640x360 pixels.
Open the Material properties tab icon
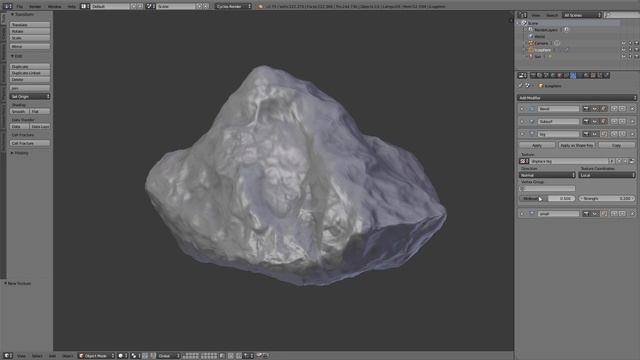[x=586, y=76]
